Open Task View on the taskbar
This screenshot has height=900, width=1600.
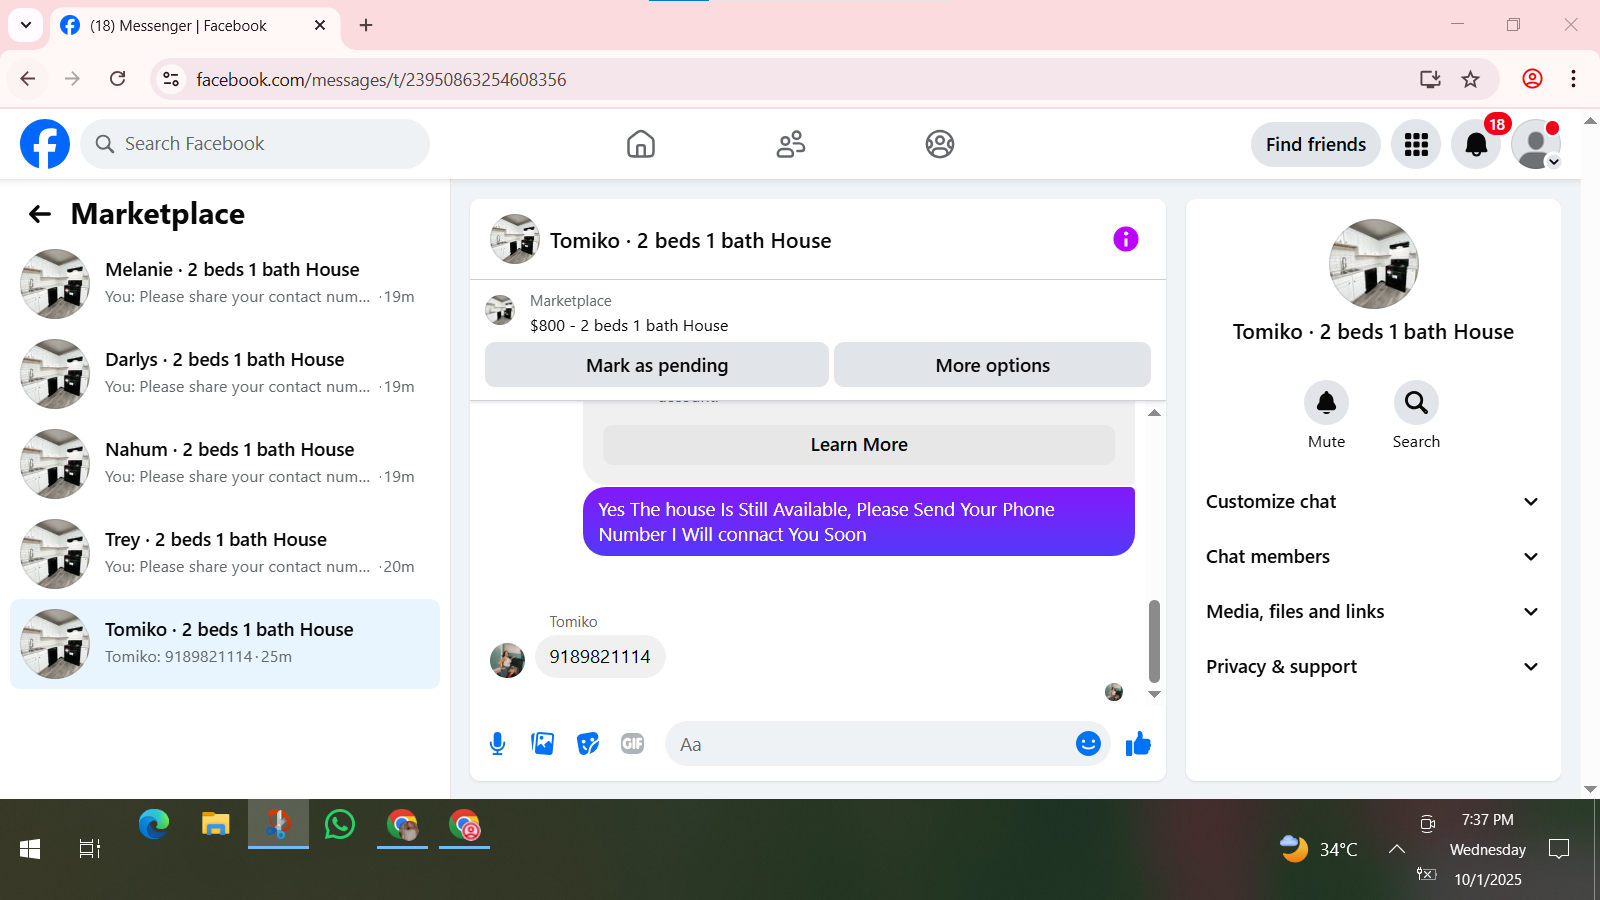pos(90,849)
